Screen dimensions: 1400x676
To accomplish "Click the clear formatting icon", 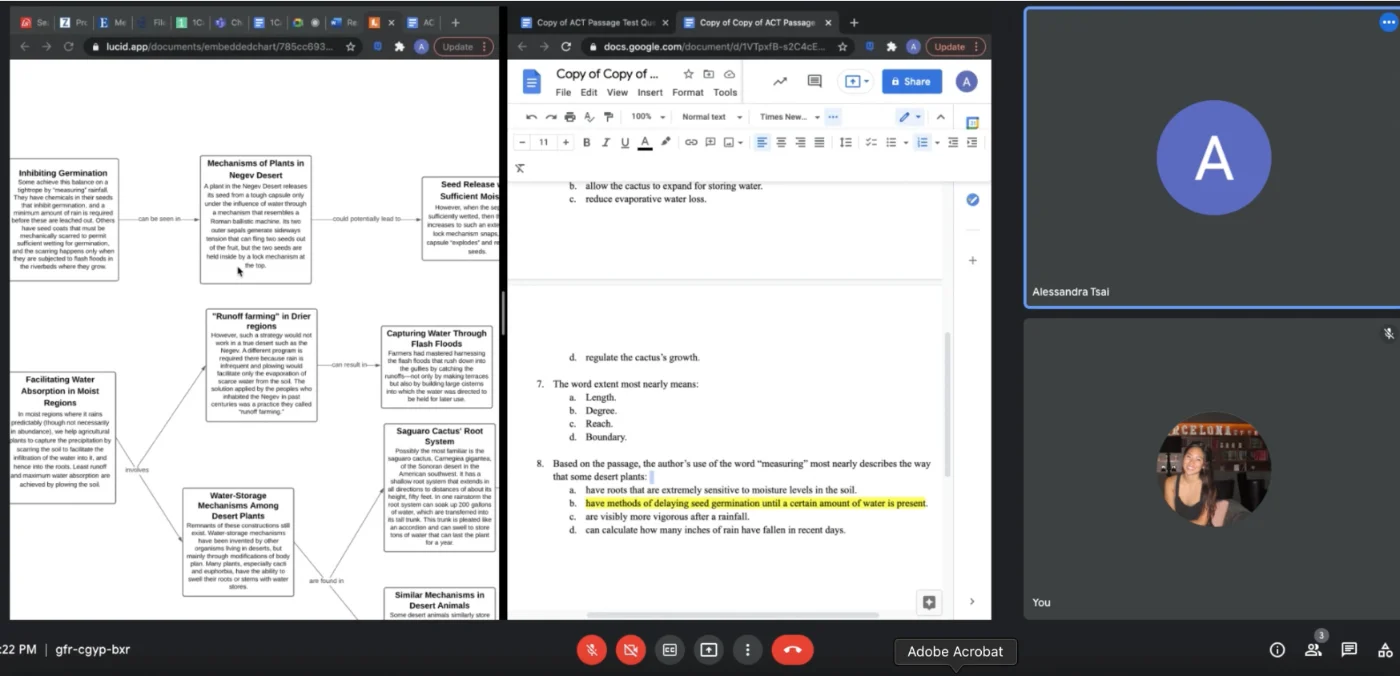I will coord(520,168).
